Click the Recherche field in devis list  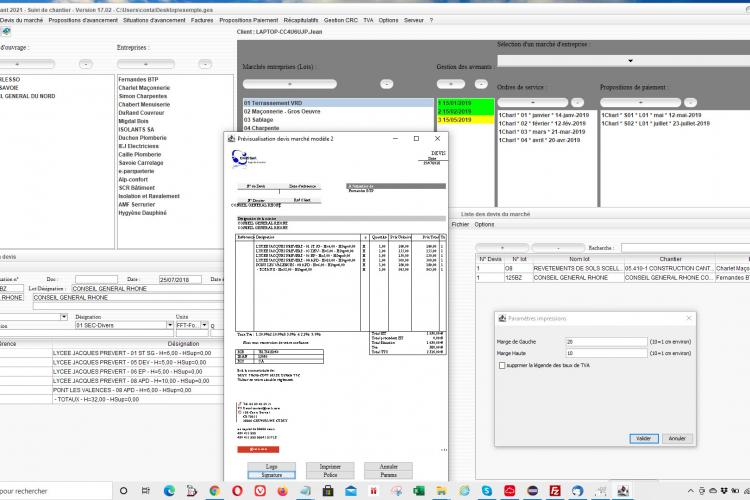pos(685,248)
